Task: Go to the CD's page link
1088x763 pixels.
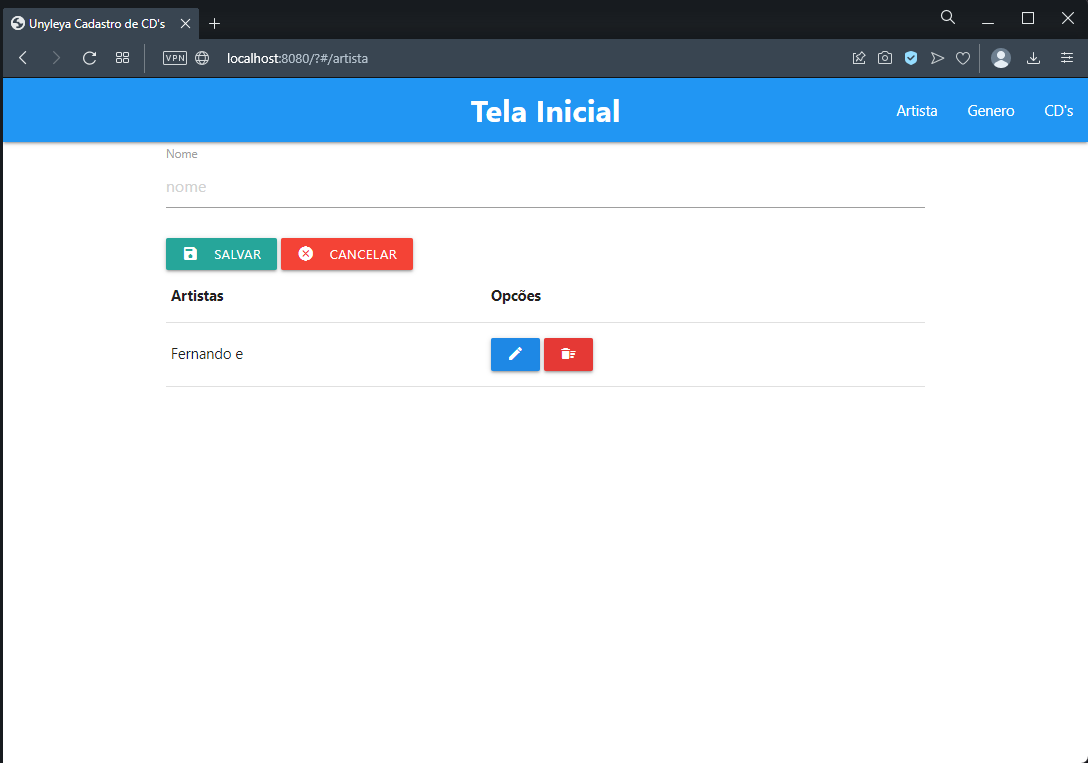Action: (1058, 111)
